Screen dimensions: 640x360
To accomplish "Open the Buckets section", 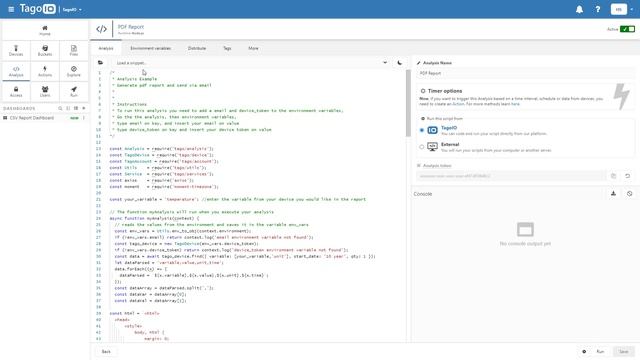I will (x=45, y=51).
